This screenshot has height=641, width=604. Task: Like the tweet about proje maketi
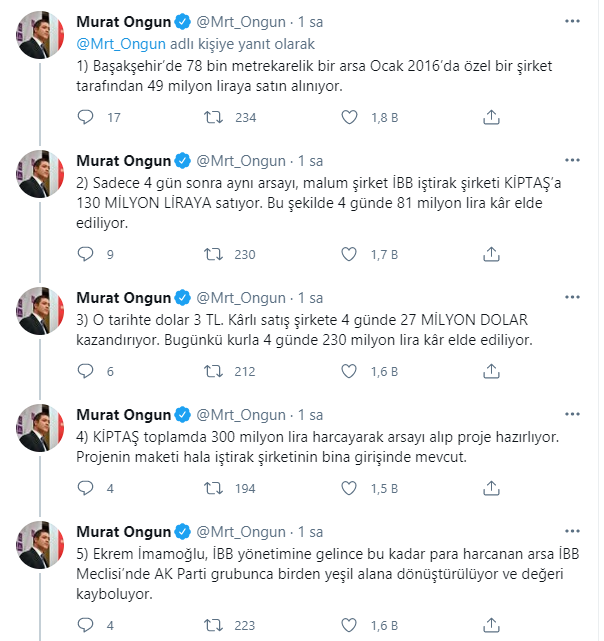349,489
